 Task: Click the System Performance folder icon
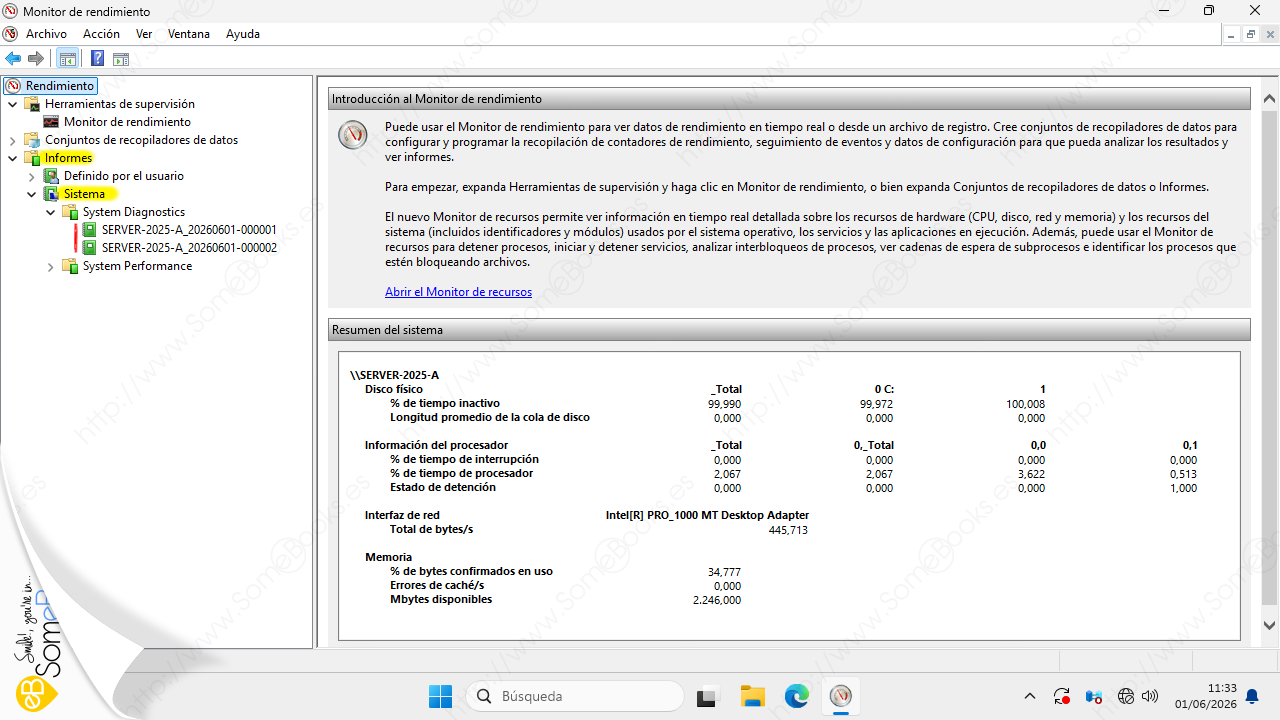pos(70,266)
